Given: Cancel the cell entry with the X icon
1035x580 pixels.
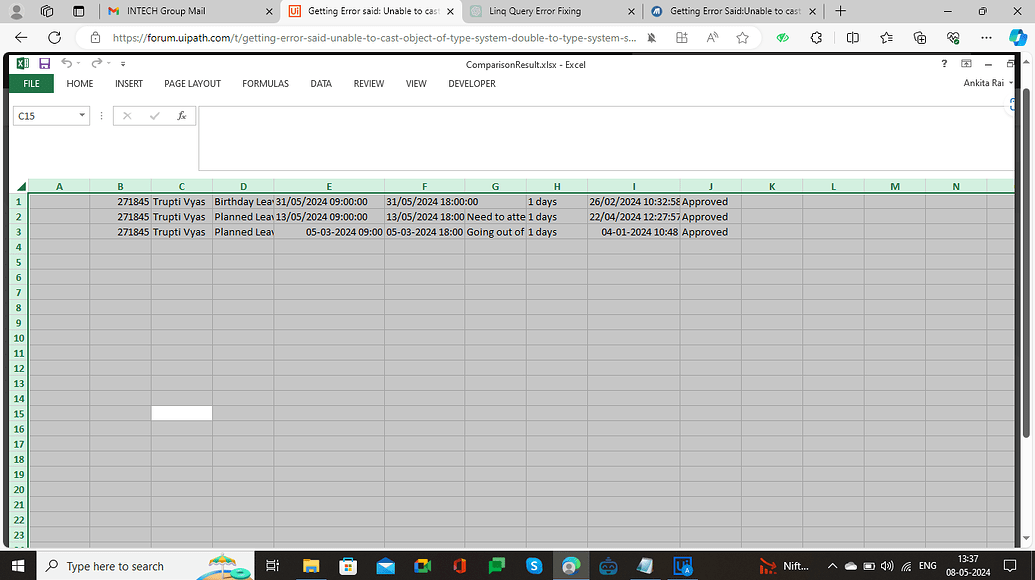Looking at the screenshot, I should tap(127, 115).
